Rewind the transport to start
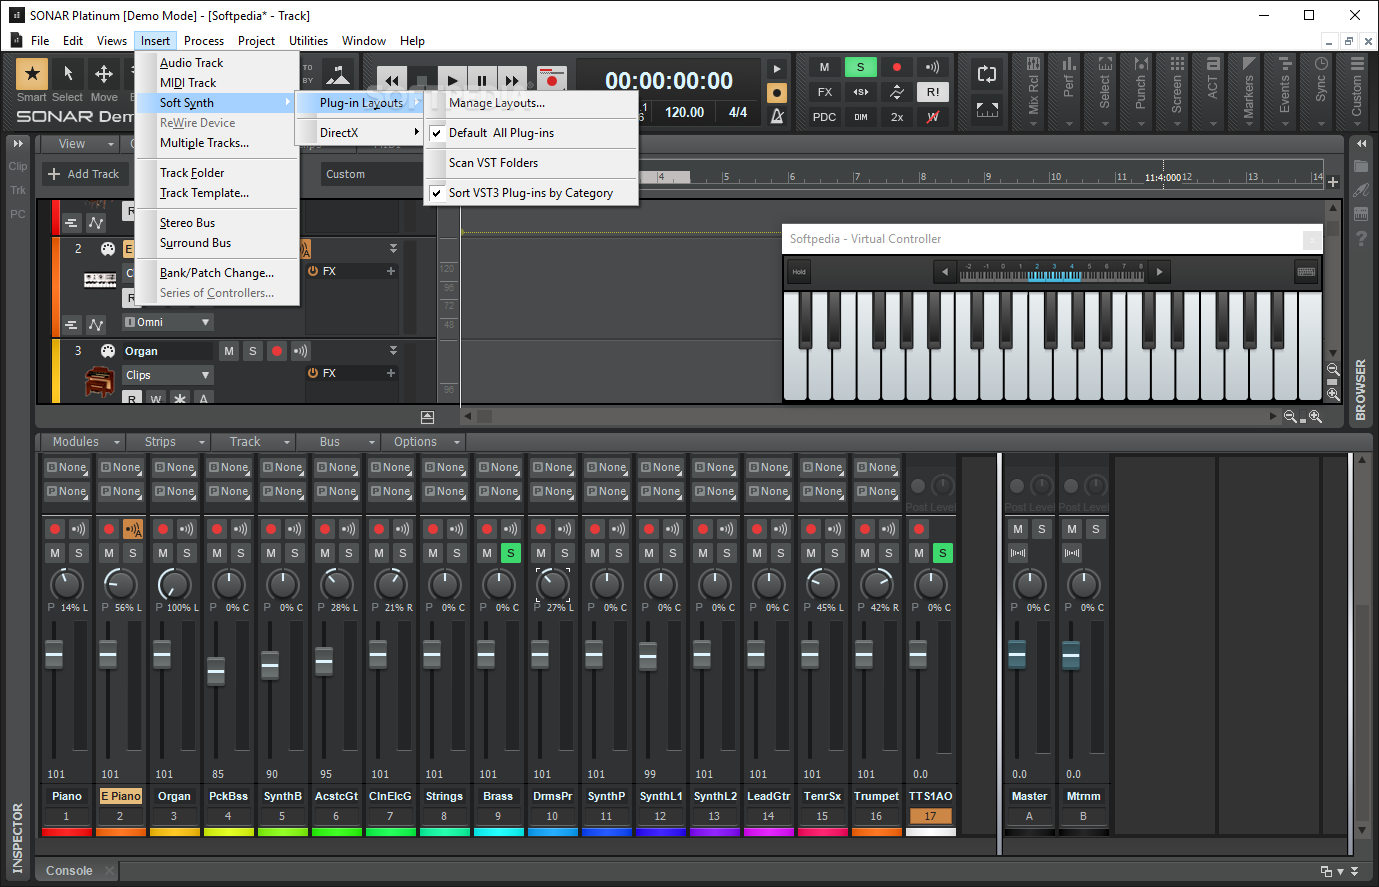 [392, 81]
